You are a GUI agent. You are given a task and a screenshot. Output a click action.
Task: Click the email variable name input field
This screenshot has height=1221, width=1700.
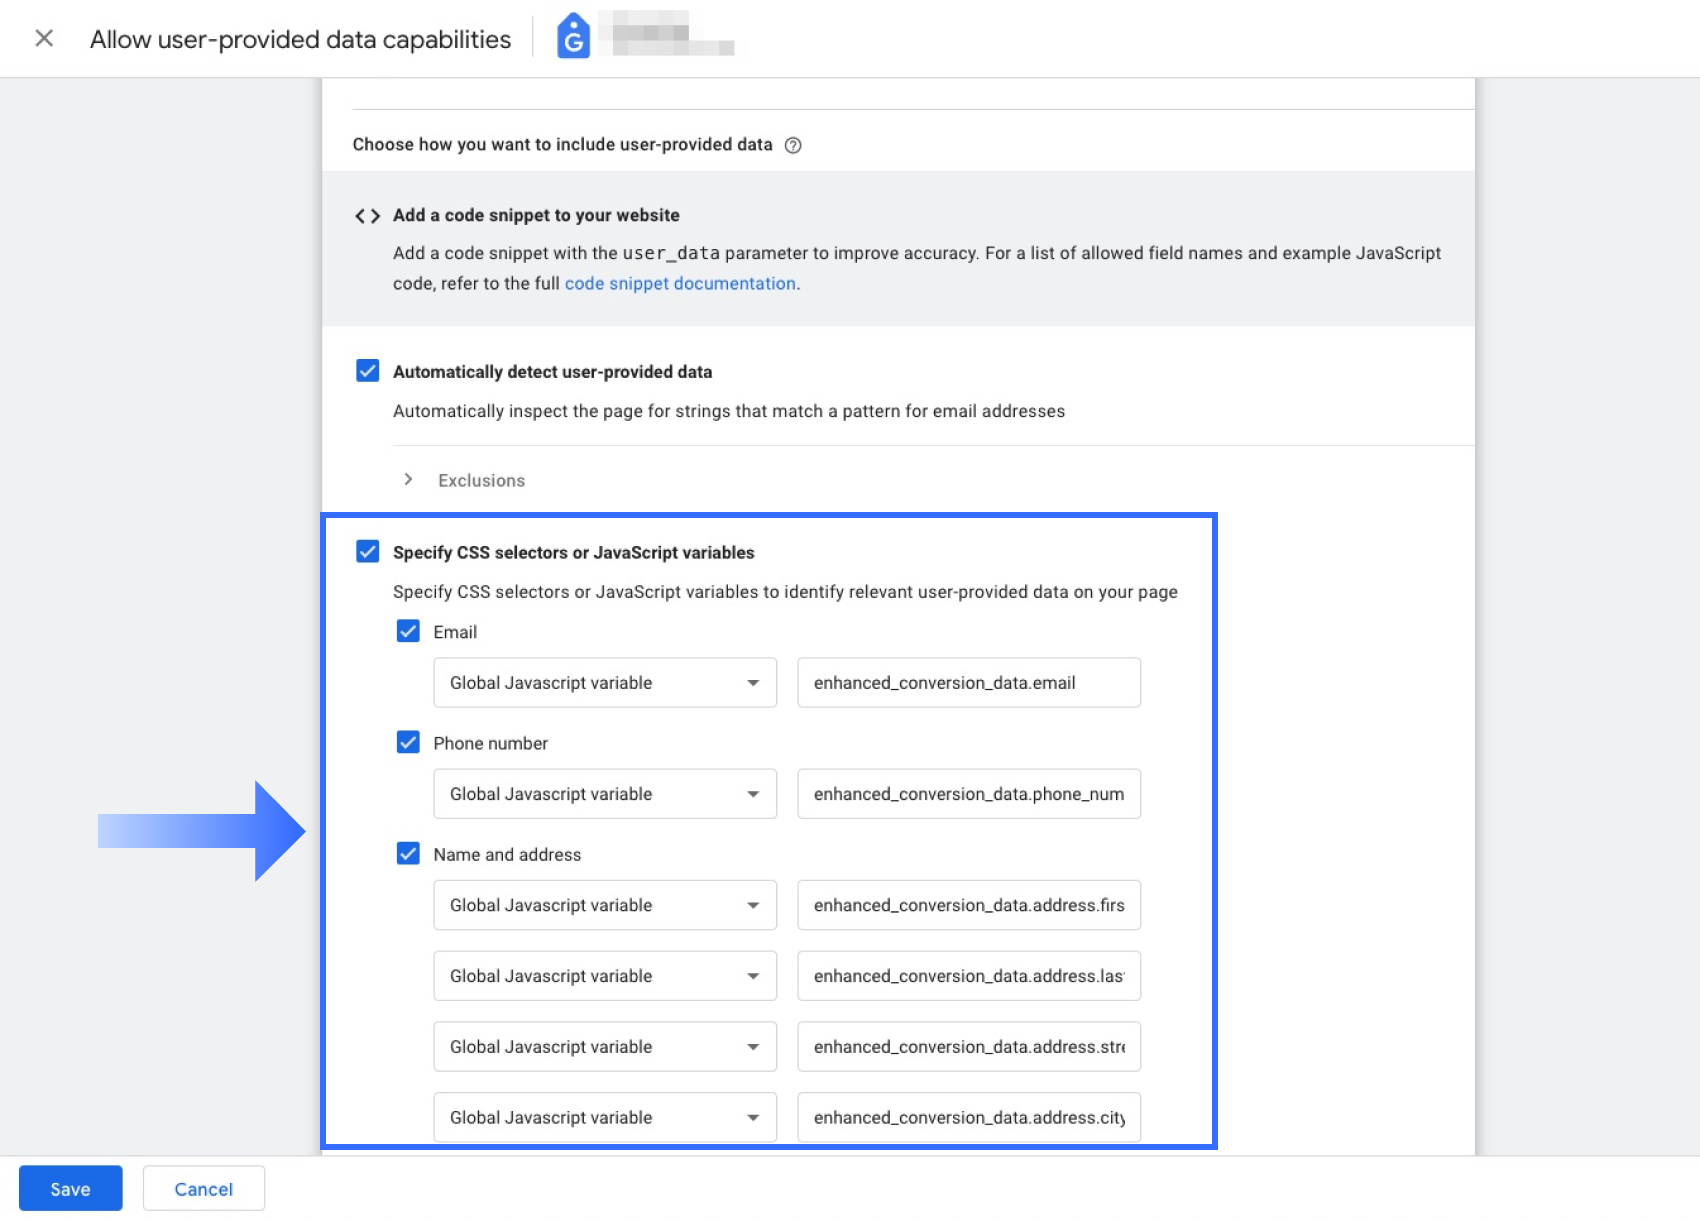click(x=968, y=683)
